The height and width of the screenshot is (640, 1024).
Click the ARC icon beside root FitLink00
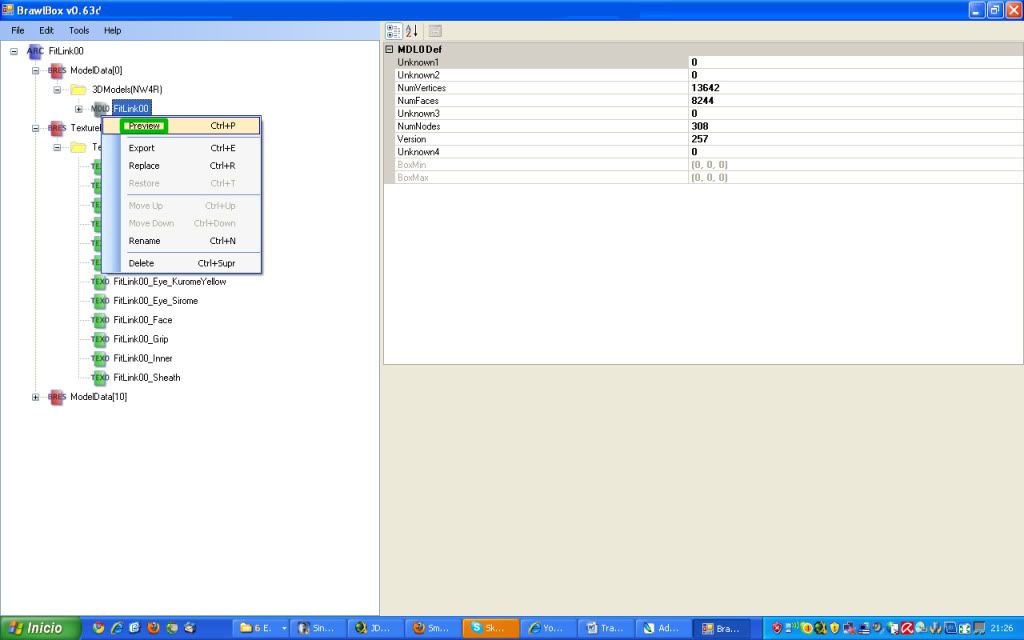(35, 50)
